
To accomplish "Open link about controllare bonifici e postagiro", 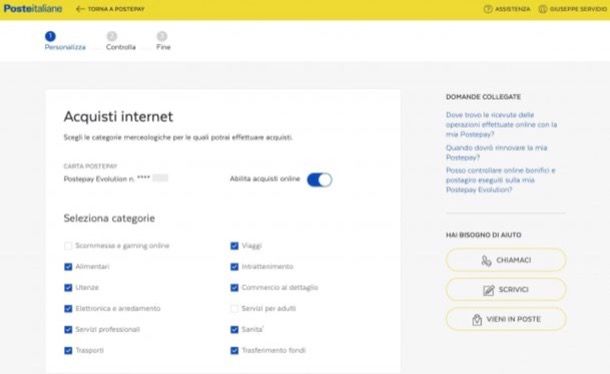I will [x=500, y=180].
